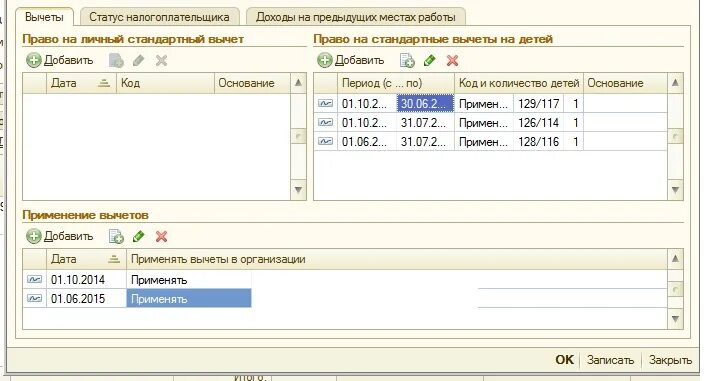
Task: Green plus icon next to personal deduction Добавить
Action: [x=34, y=61]
